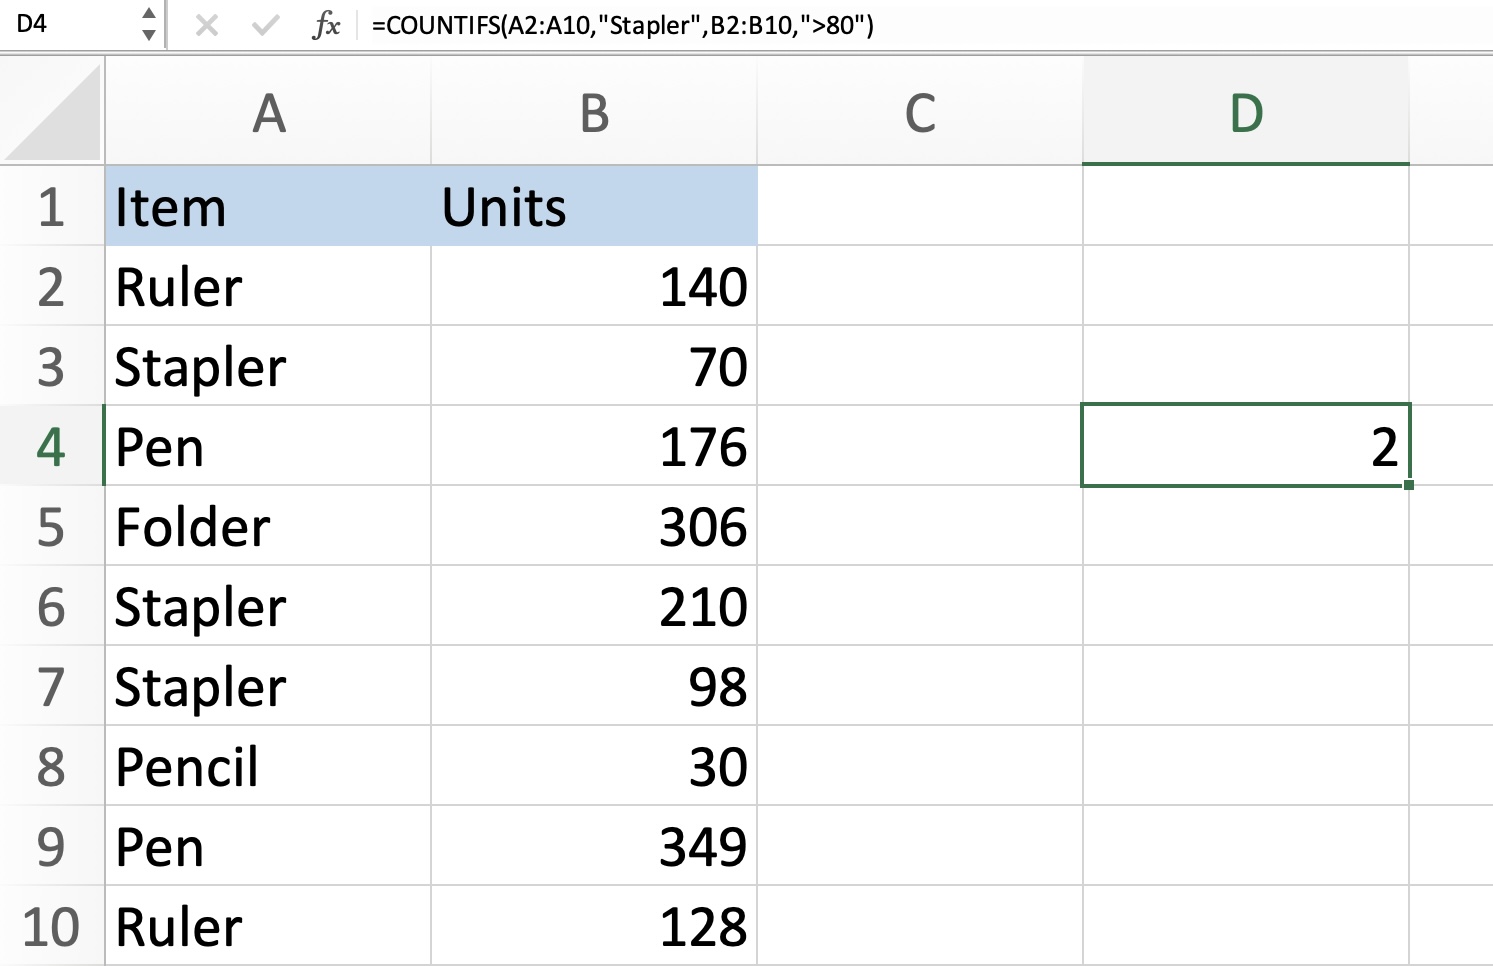The image size is (1493, 966).
Task: Select column B header
Action: pos(594,112)
